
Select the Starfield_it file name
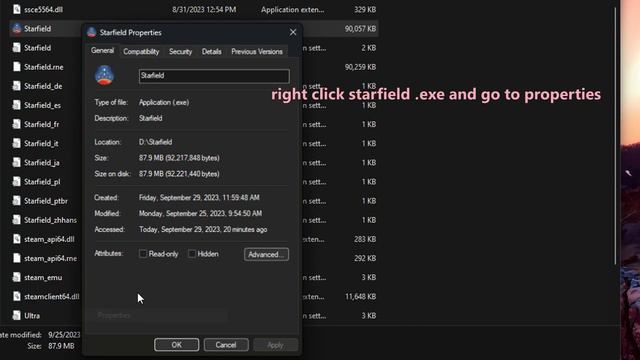tap(41, 144)
